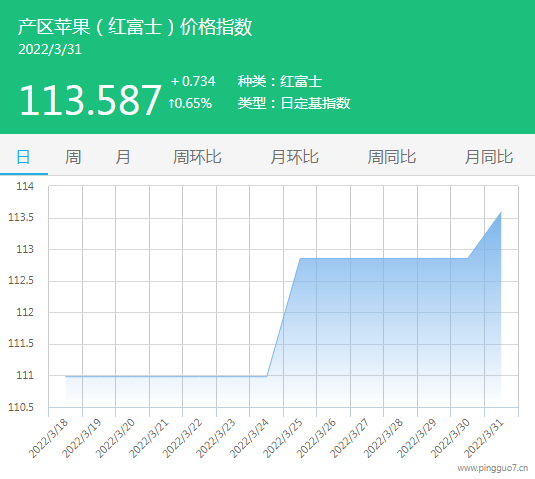Viewport: 535px width, 479px height.
Task: Switch to the 周 weekly tab
Action: click(x=73, y=157)
